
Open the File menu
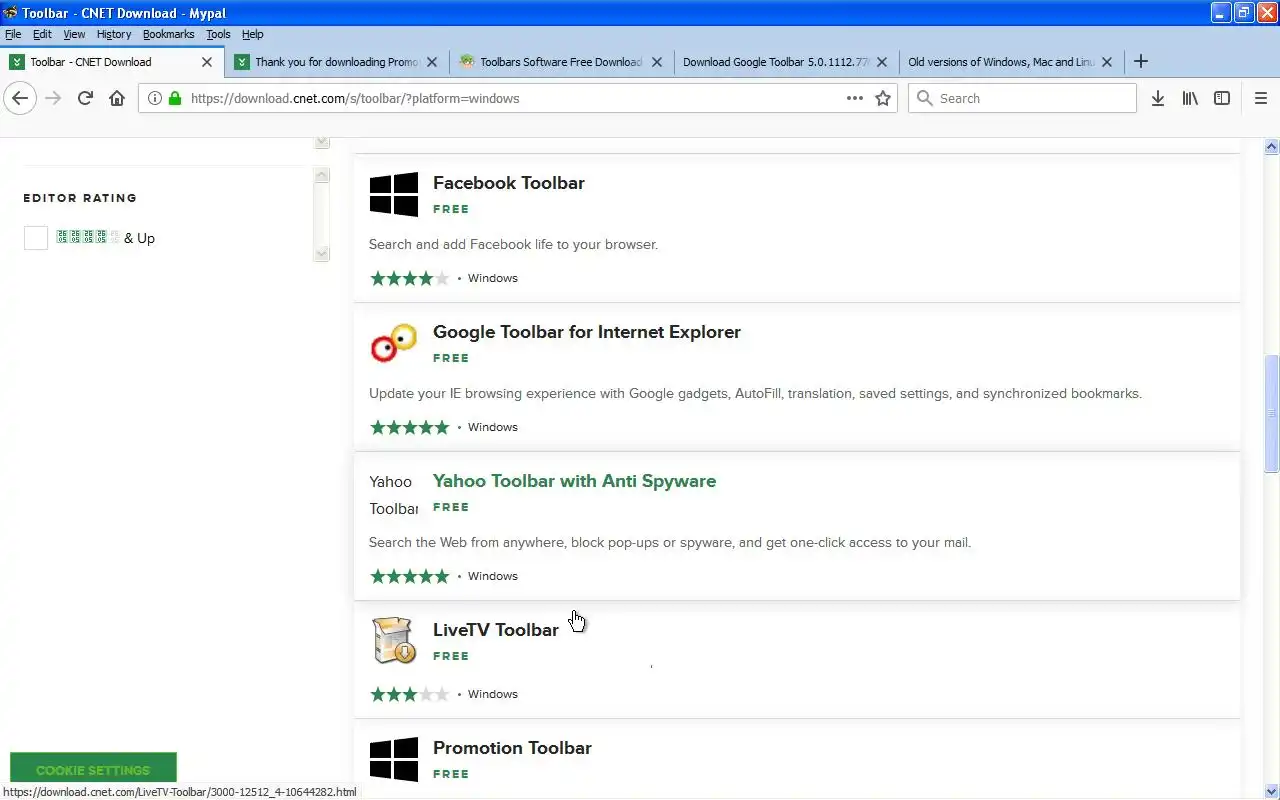pyautogui.click(x=13, y=34)
